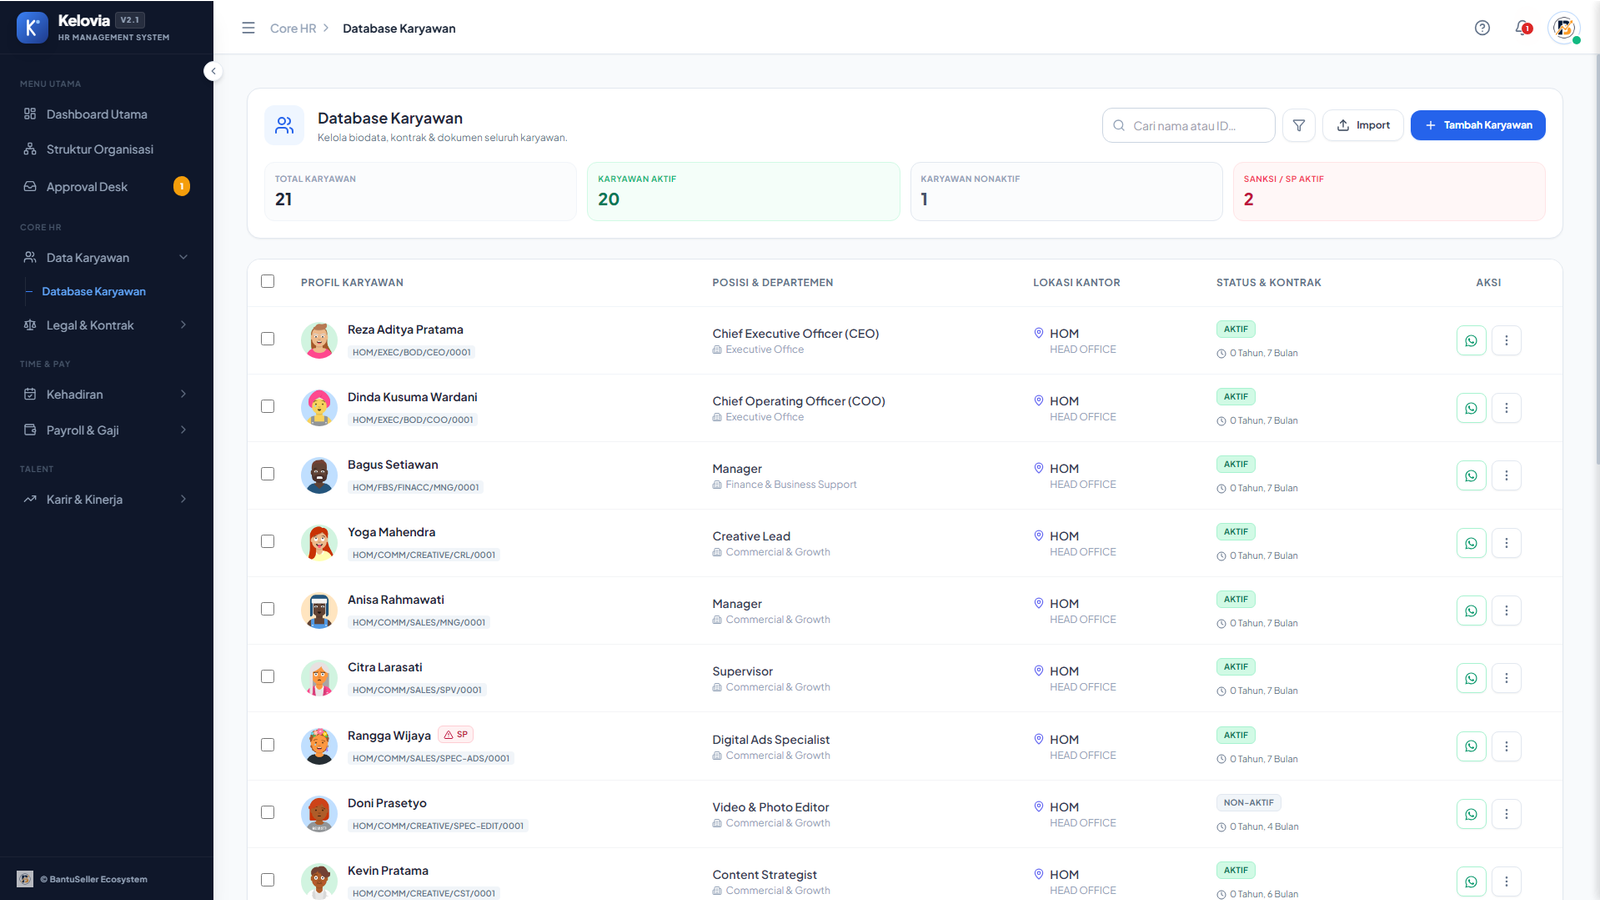Click the NON-AKTIF status badge
Image resolution: width=1600 pixels, height=900 pixels.
[x=1249, y=802]
